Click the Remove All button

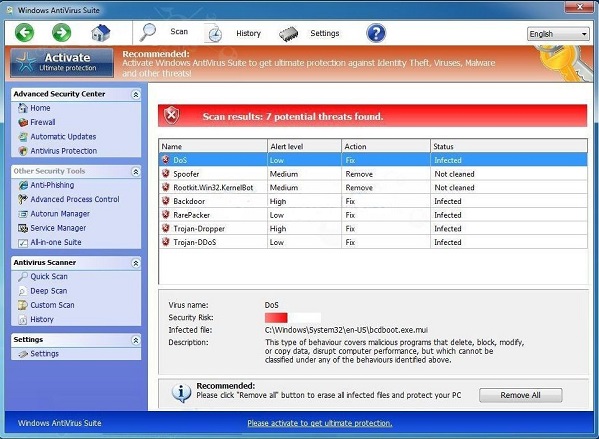tap(520, 395)
